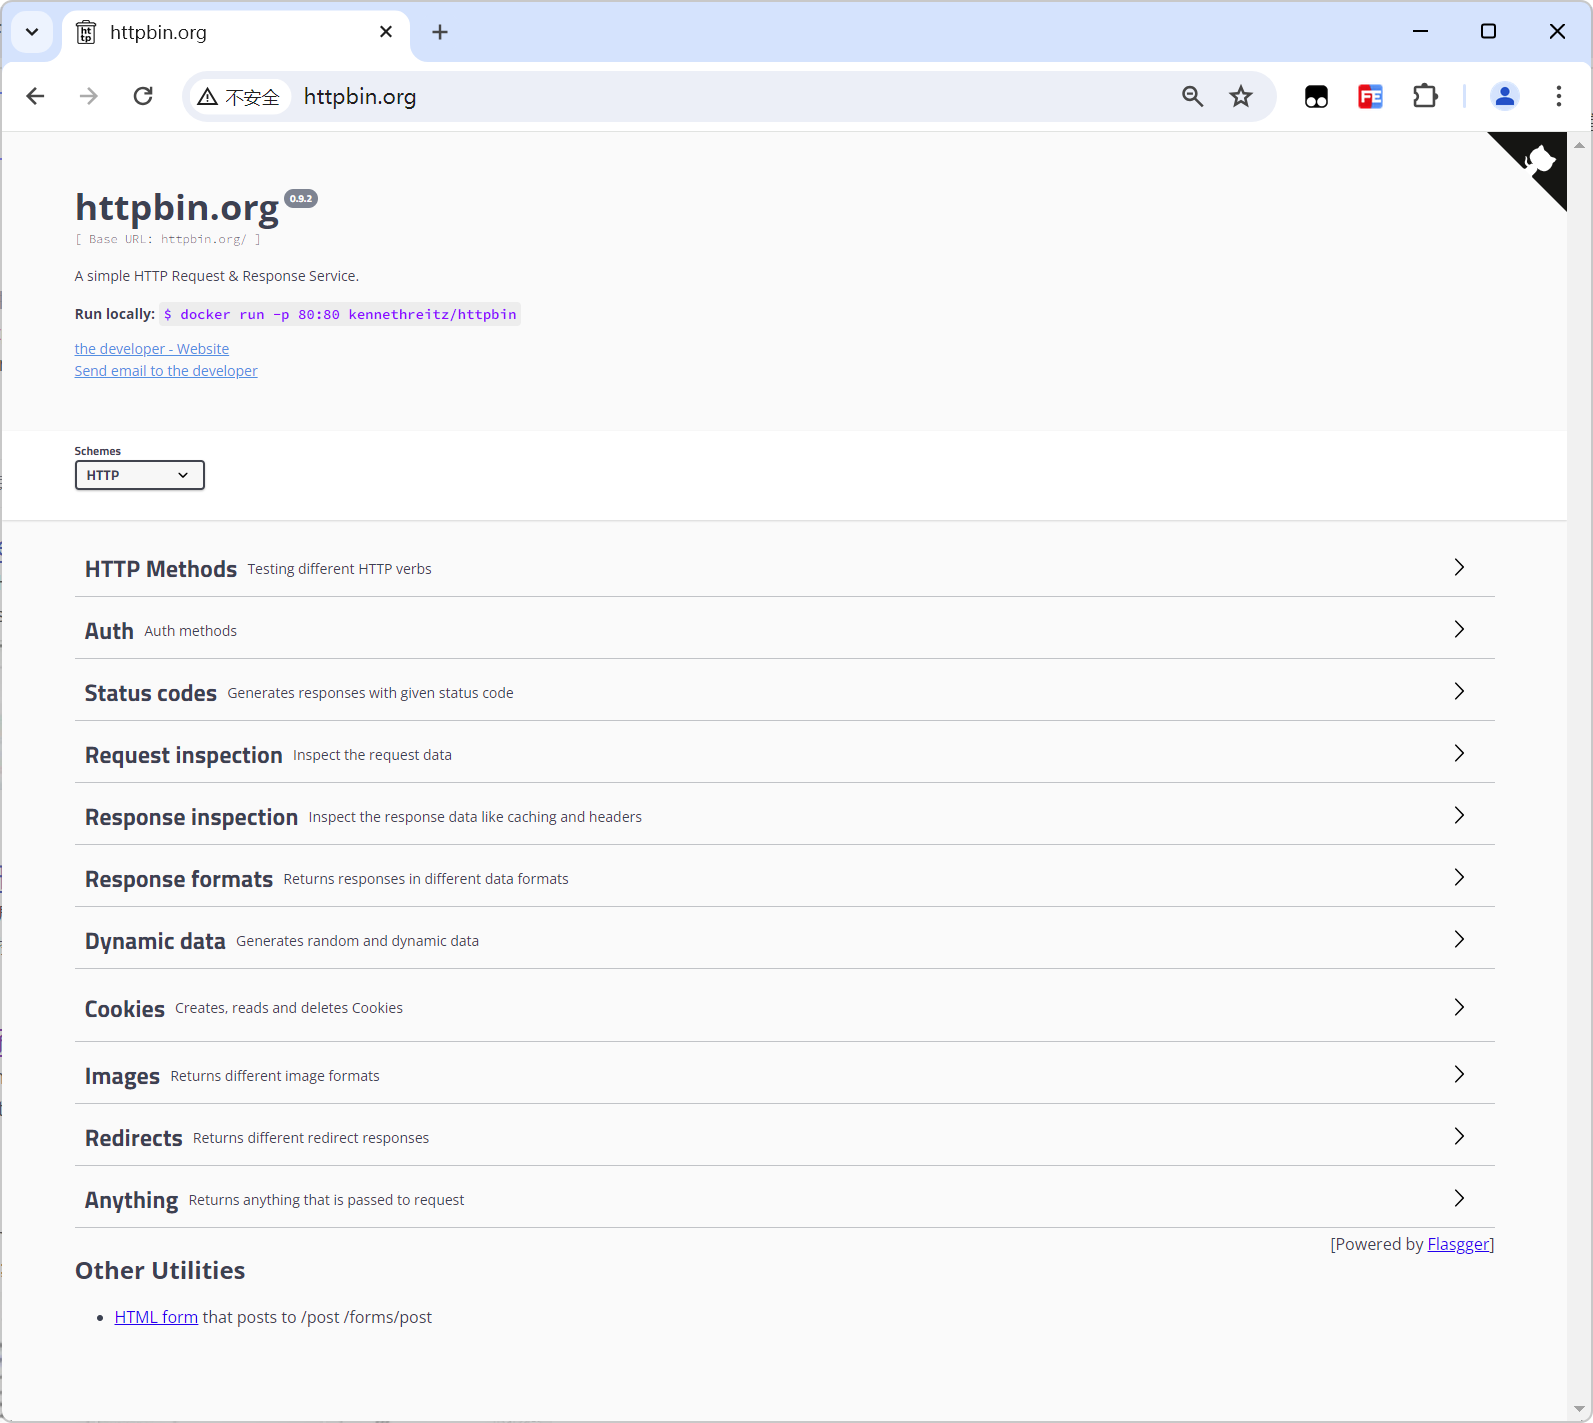This screenshot has width=1593, height=1423.
Task: Open the black extension icon with two eyes
Action: click(1316, 96)
